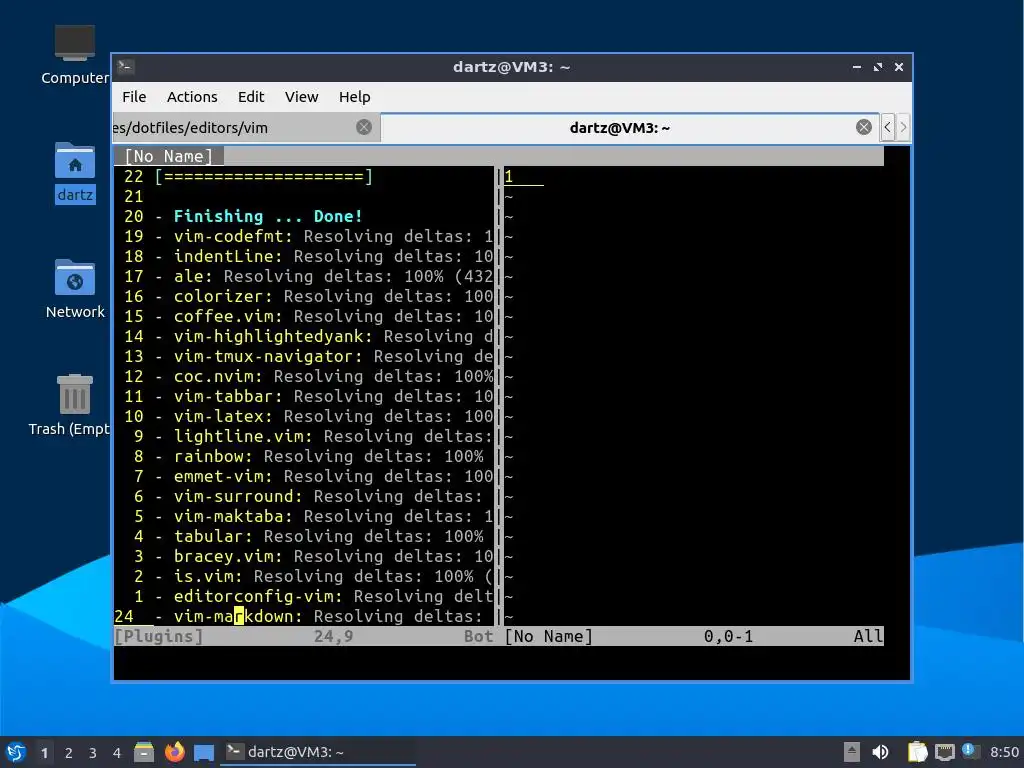Screen dimensions: 1024x768
Task: Click the vim-highlightedyank plugin line
Action: tap(304, 336)
